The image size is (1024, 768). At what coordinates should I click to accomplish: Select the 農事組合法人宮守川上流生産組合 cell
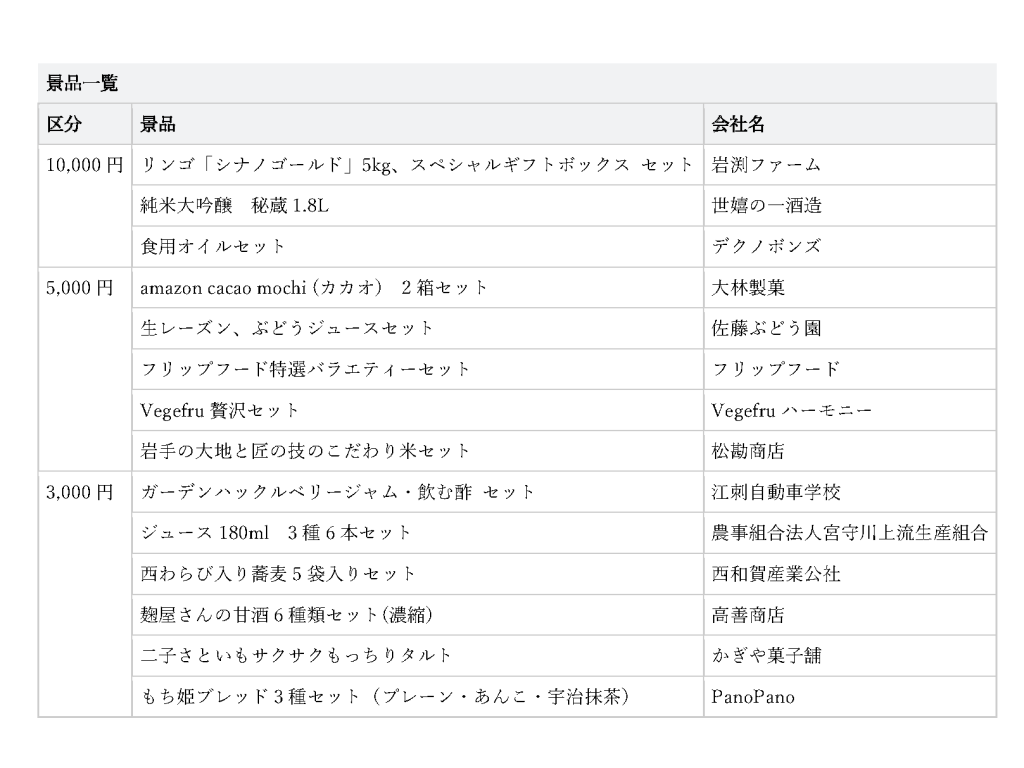850,533
